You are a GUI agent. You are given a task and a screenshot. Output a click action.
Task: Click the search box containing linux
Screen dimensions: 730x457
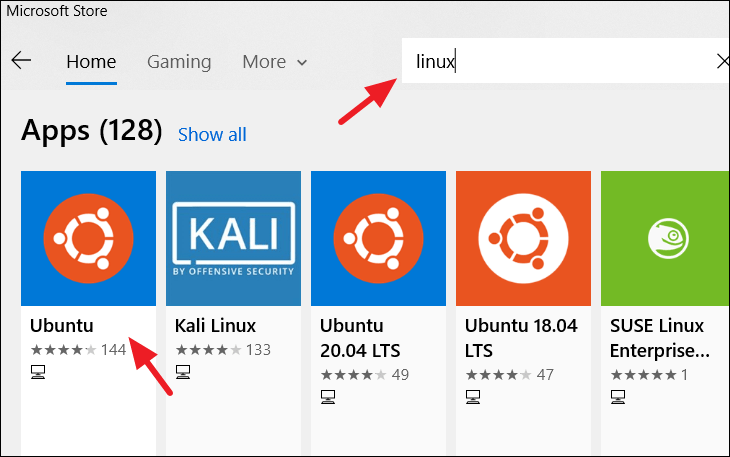(565, 61)
